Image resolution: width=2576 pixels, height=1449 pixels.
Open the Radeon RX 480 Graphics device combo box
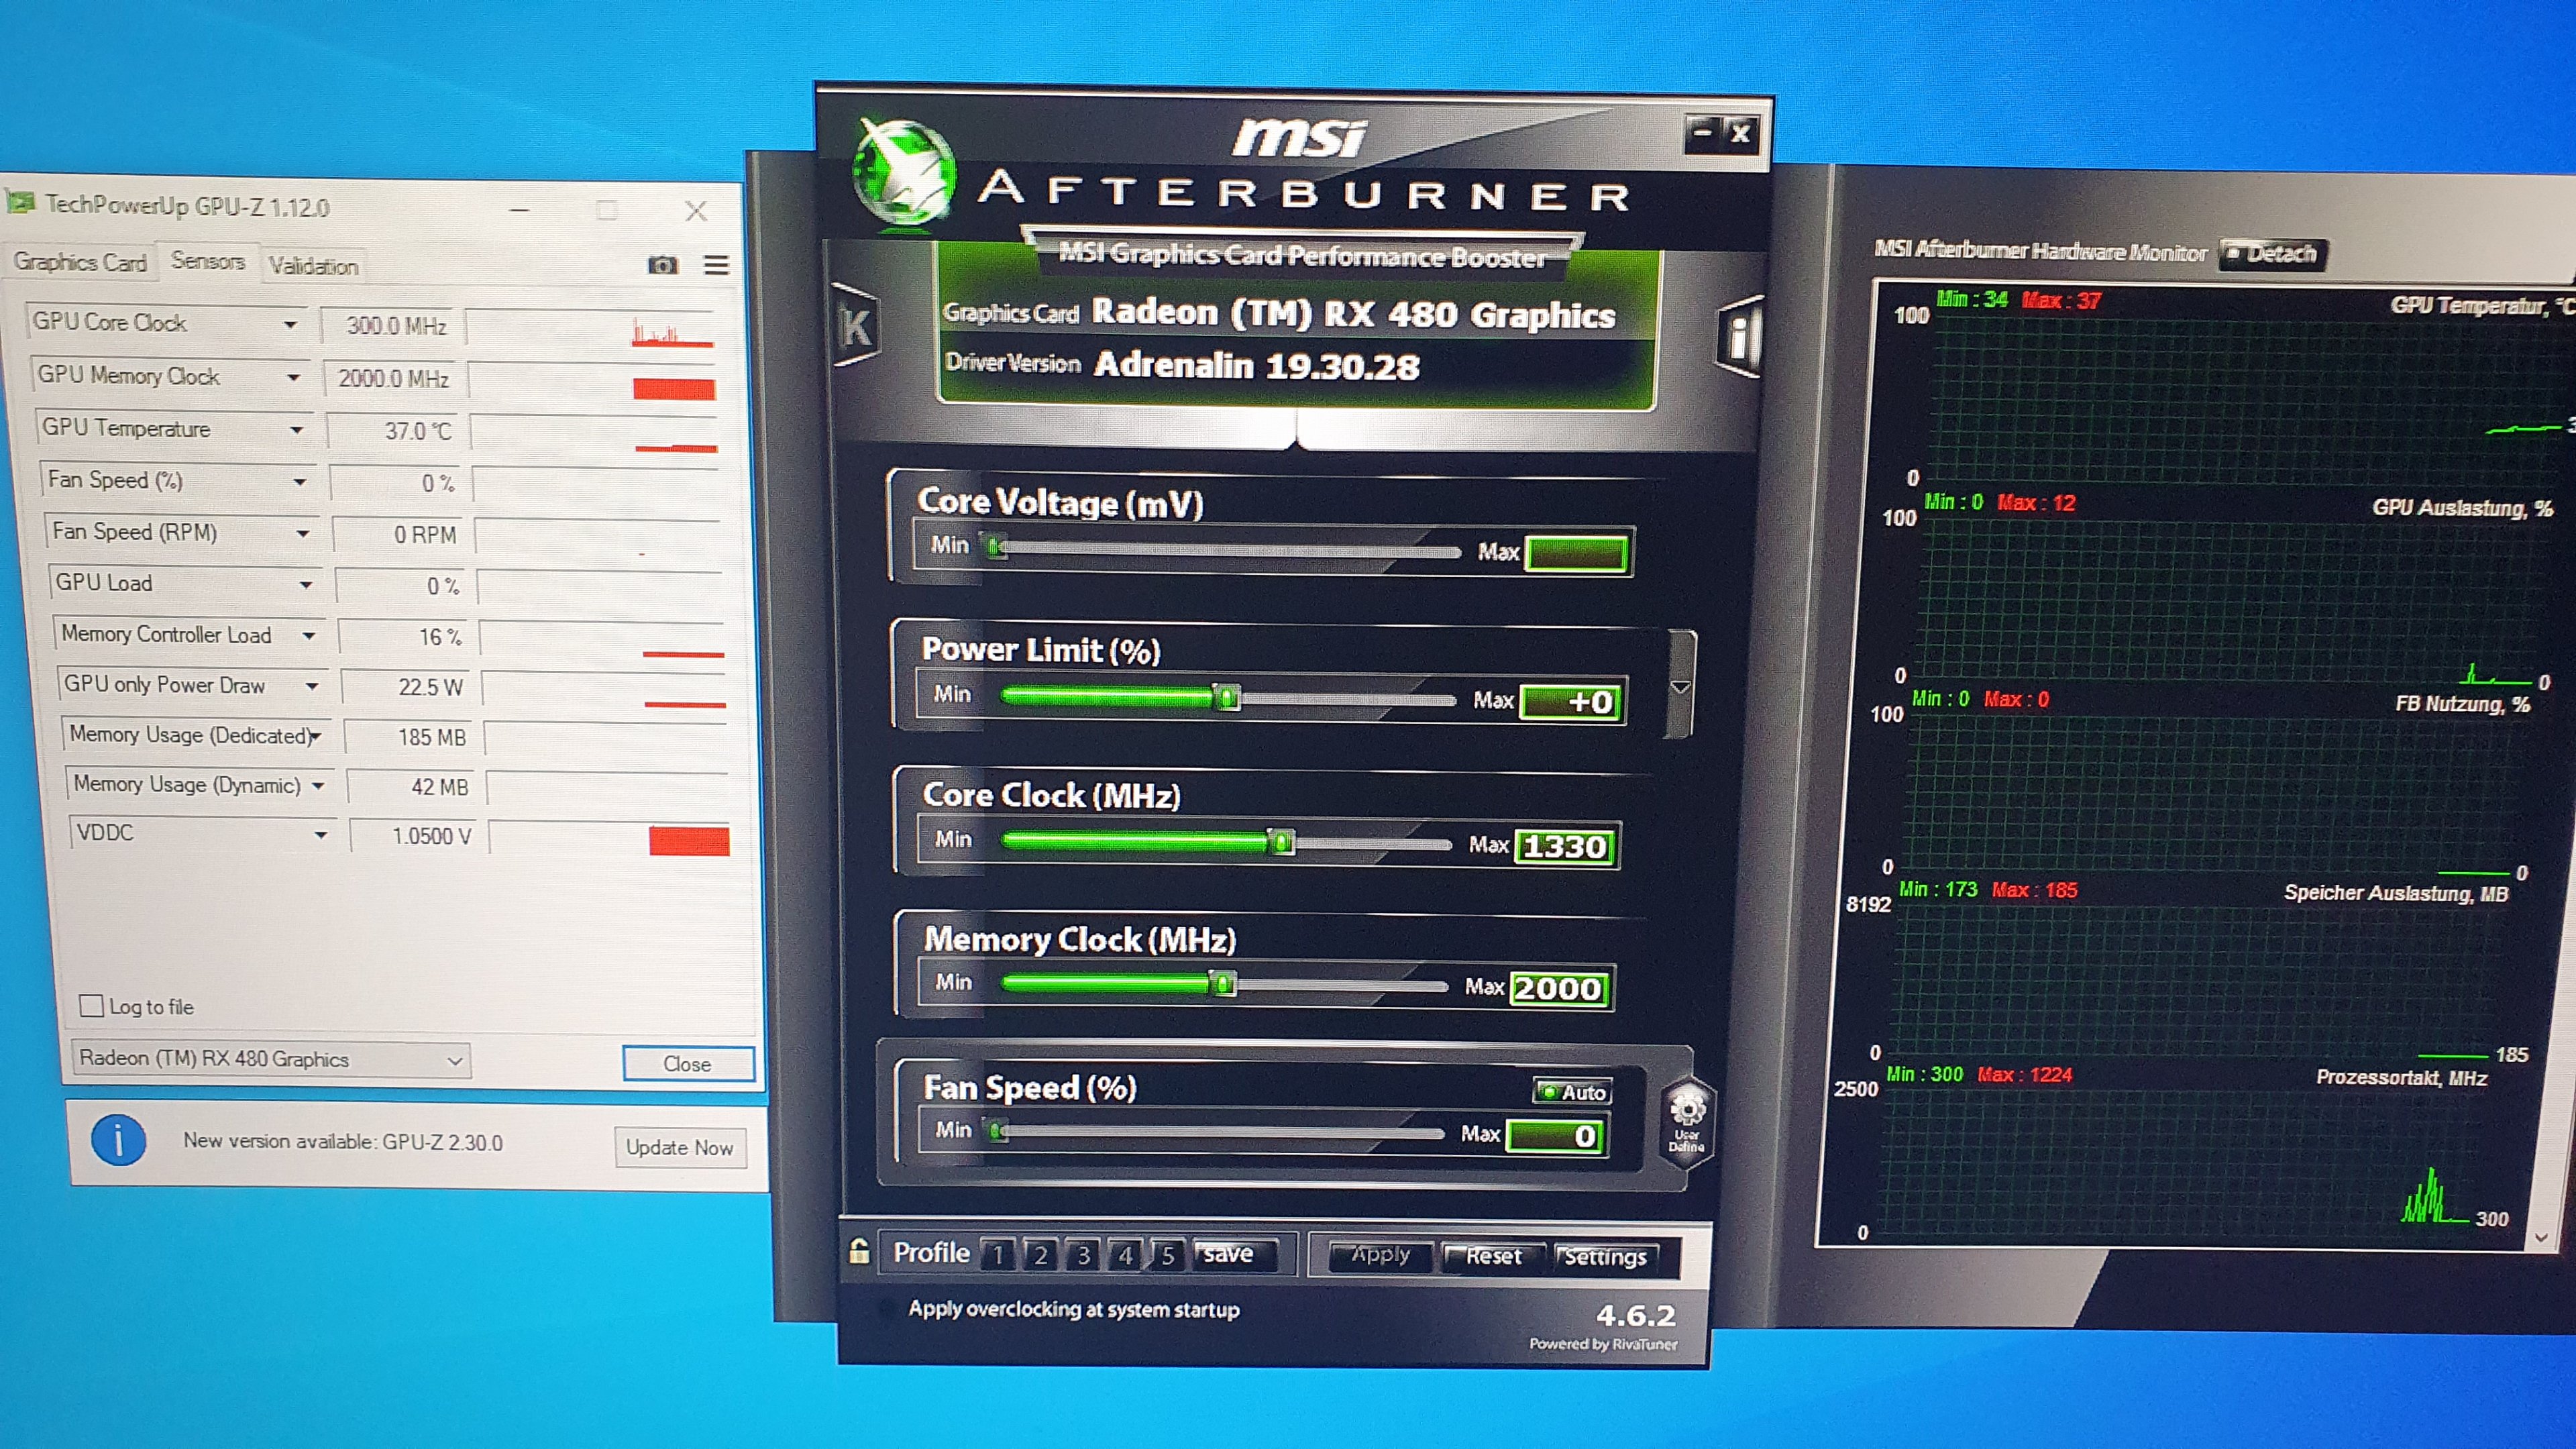tap(270, 1059)
